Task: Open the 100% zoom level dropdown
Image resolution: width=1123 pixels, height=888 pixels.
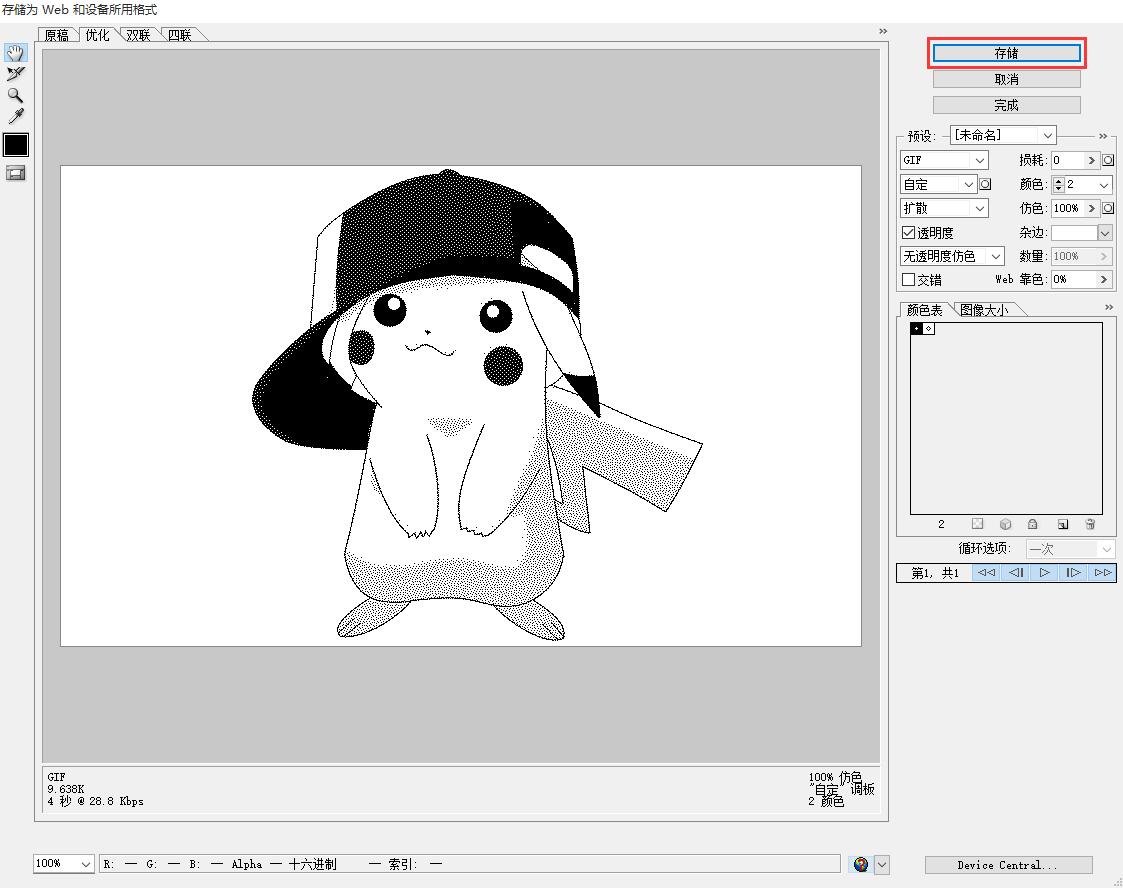Action: tap(64, 864)
